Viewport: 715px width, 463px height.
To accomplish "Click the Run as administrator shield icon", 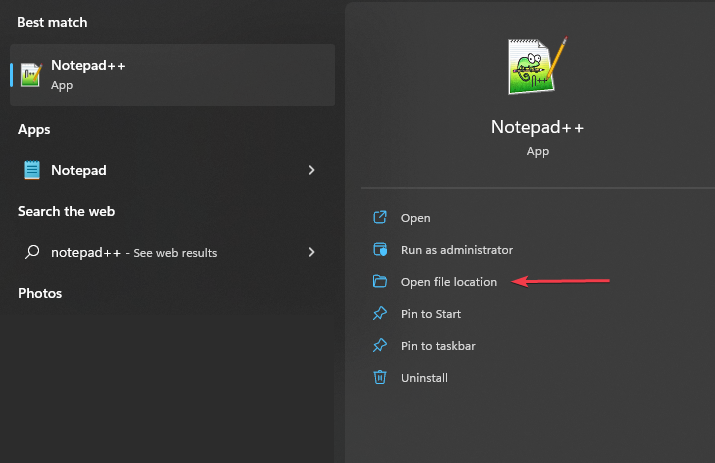I will (380, 250).
